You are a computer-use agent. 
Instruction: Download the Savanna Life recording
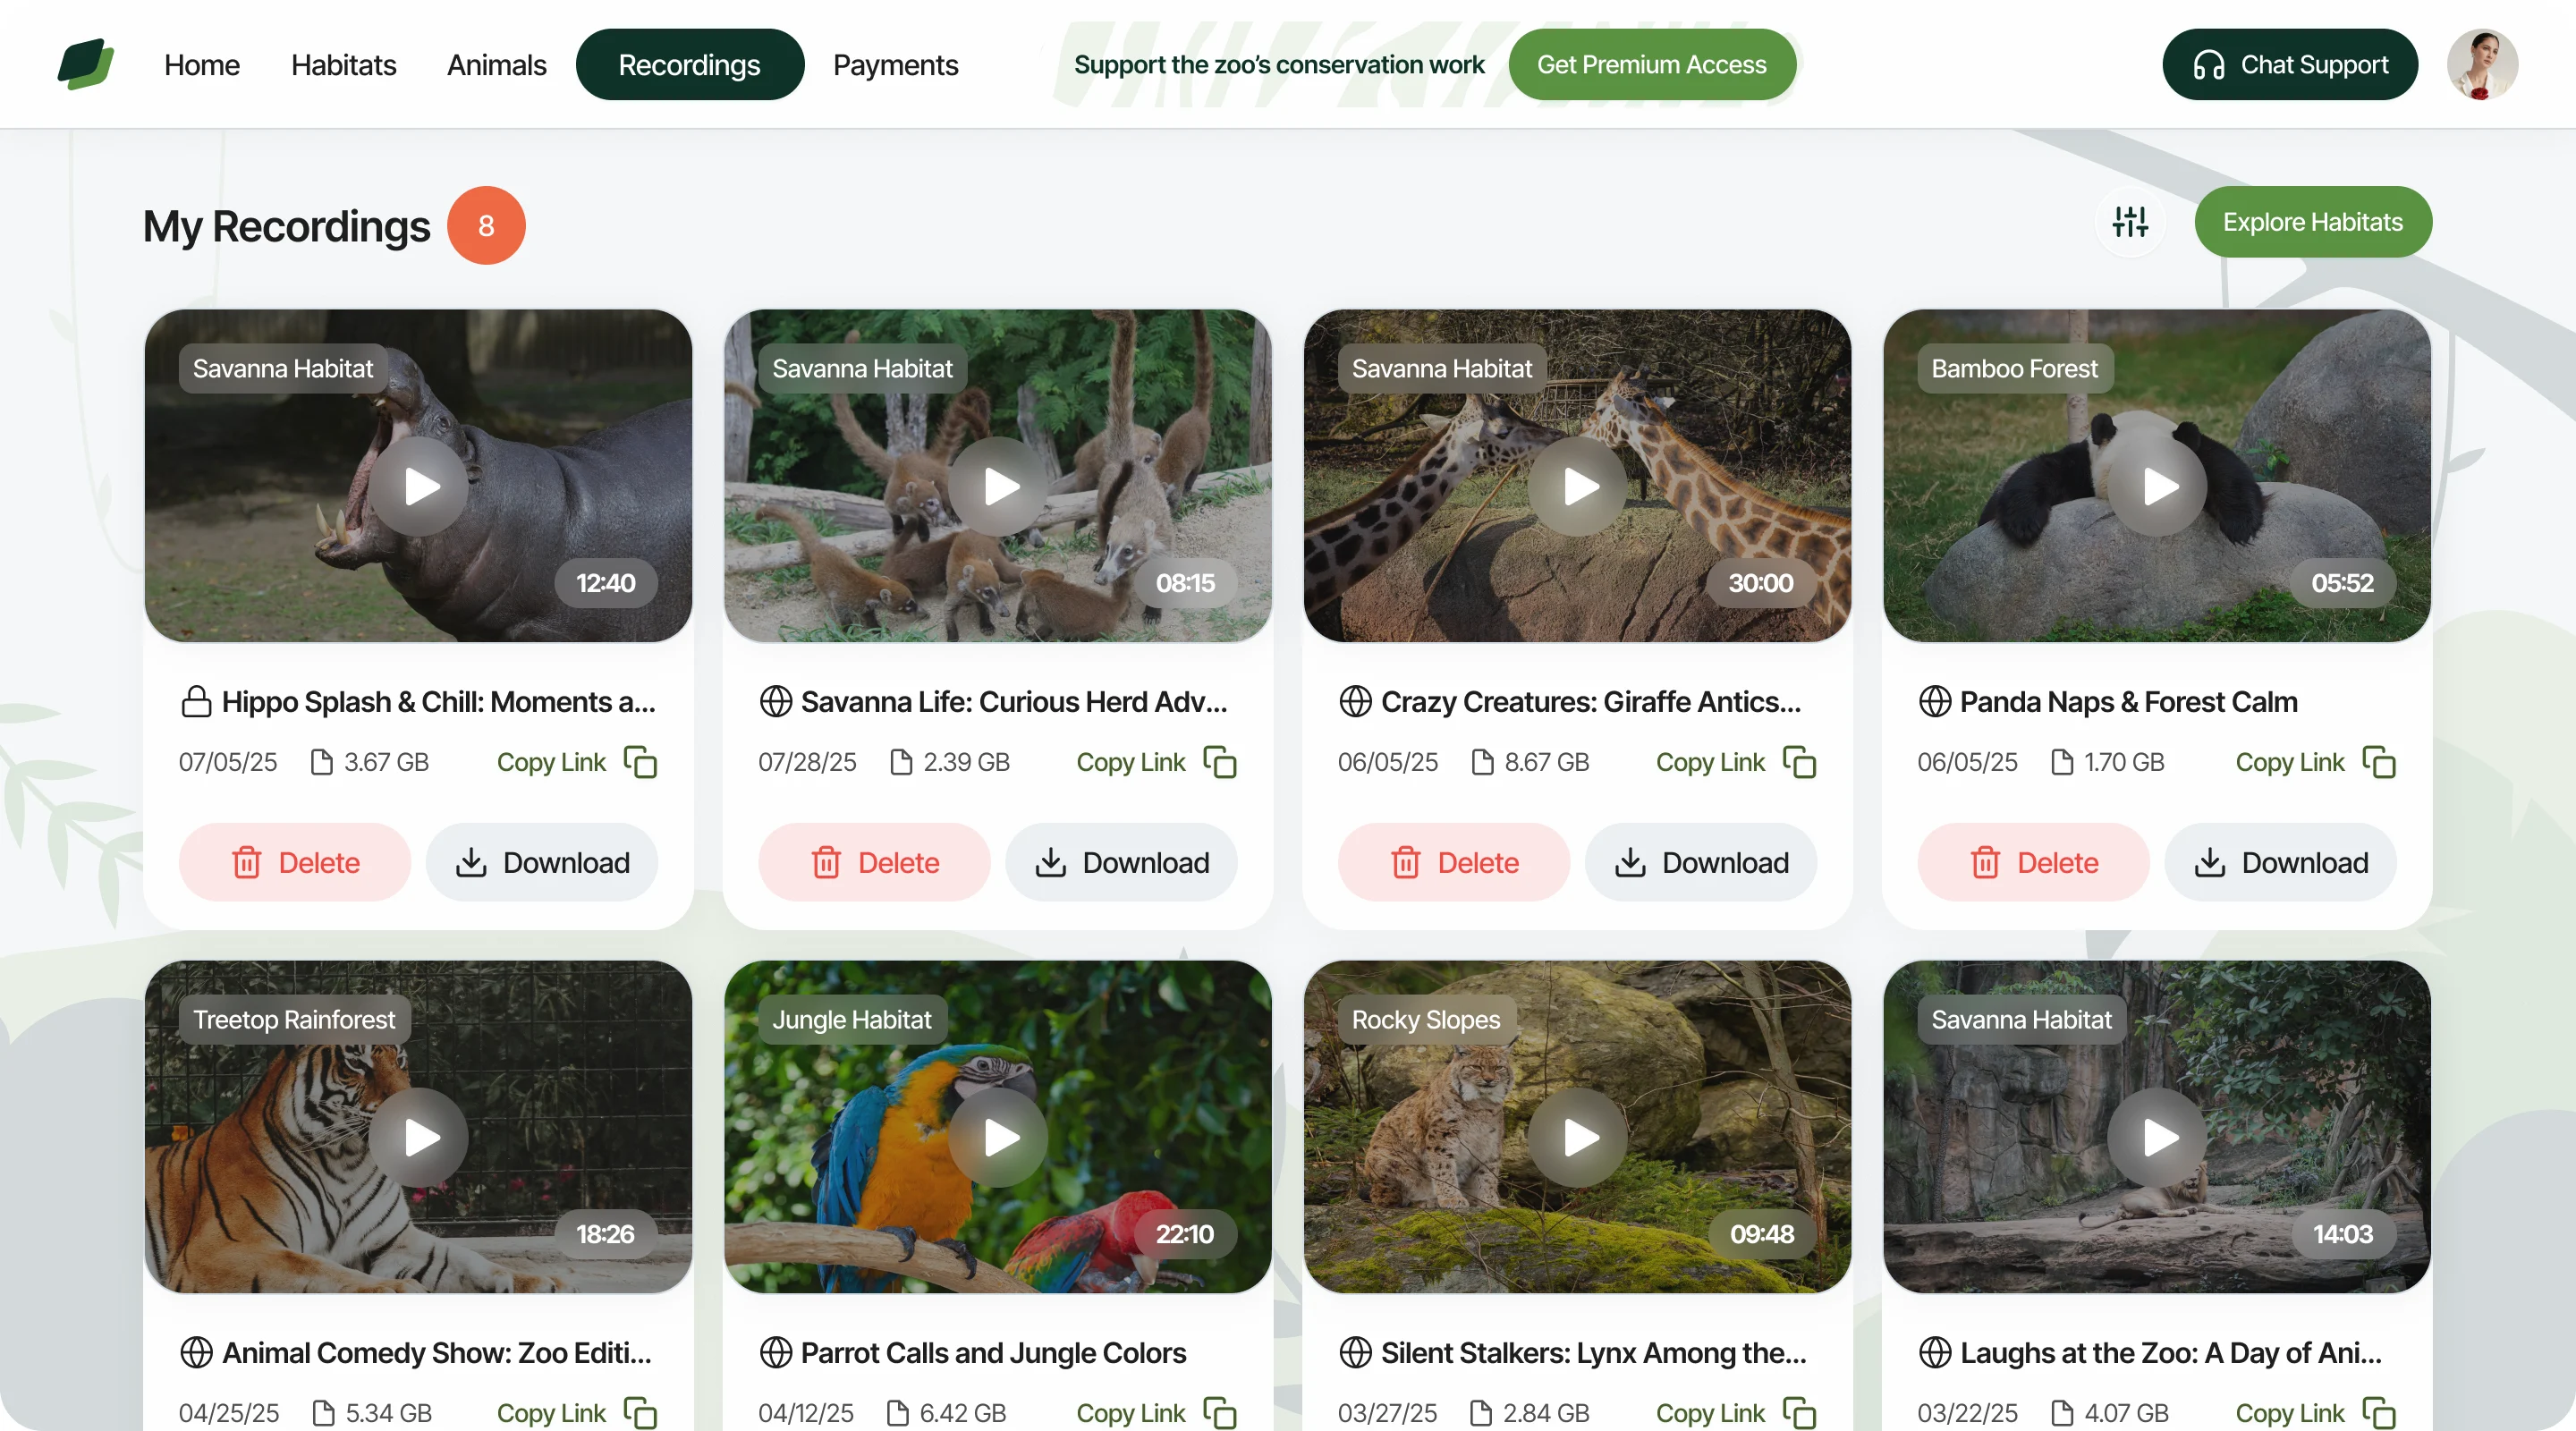coord(1121,862)
